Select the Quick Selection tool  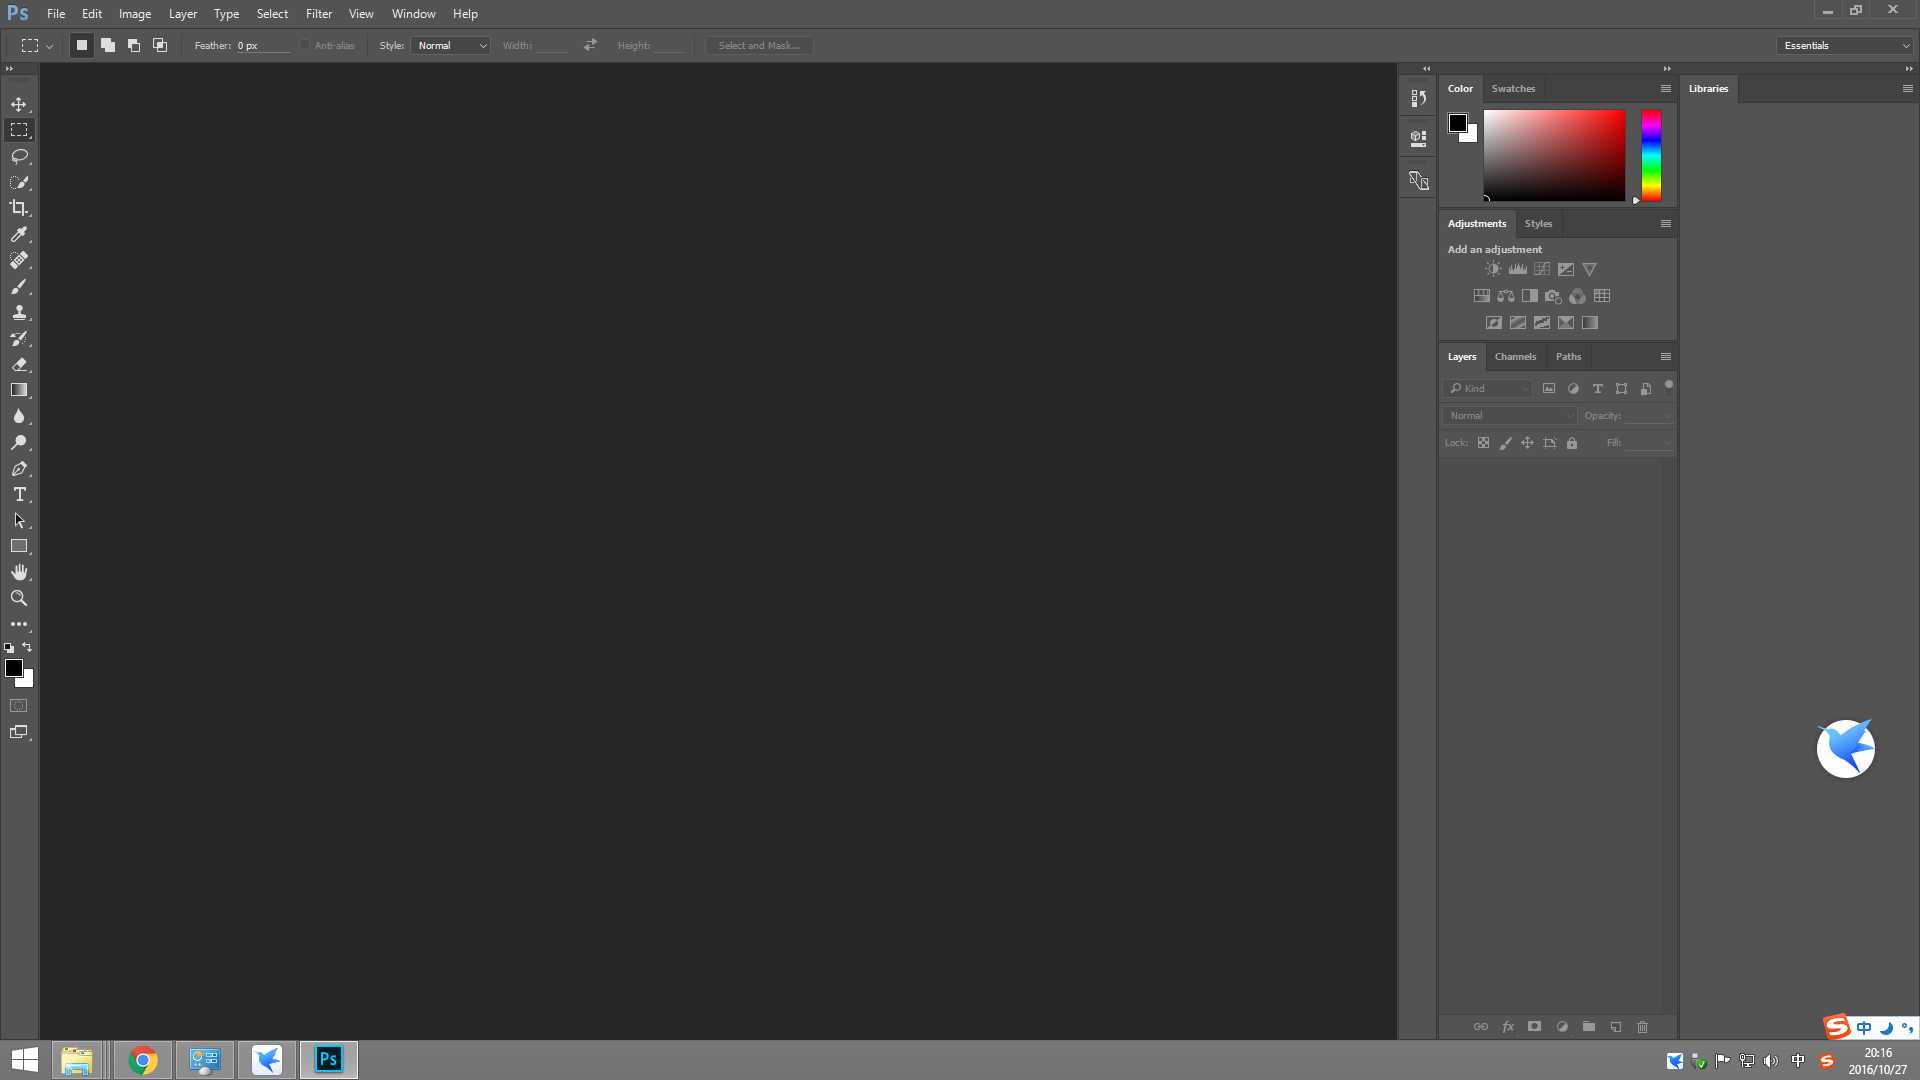(x=19, y=182)
